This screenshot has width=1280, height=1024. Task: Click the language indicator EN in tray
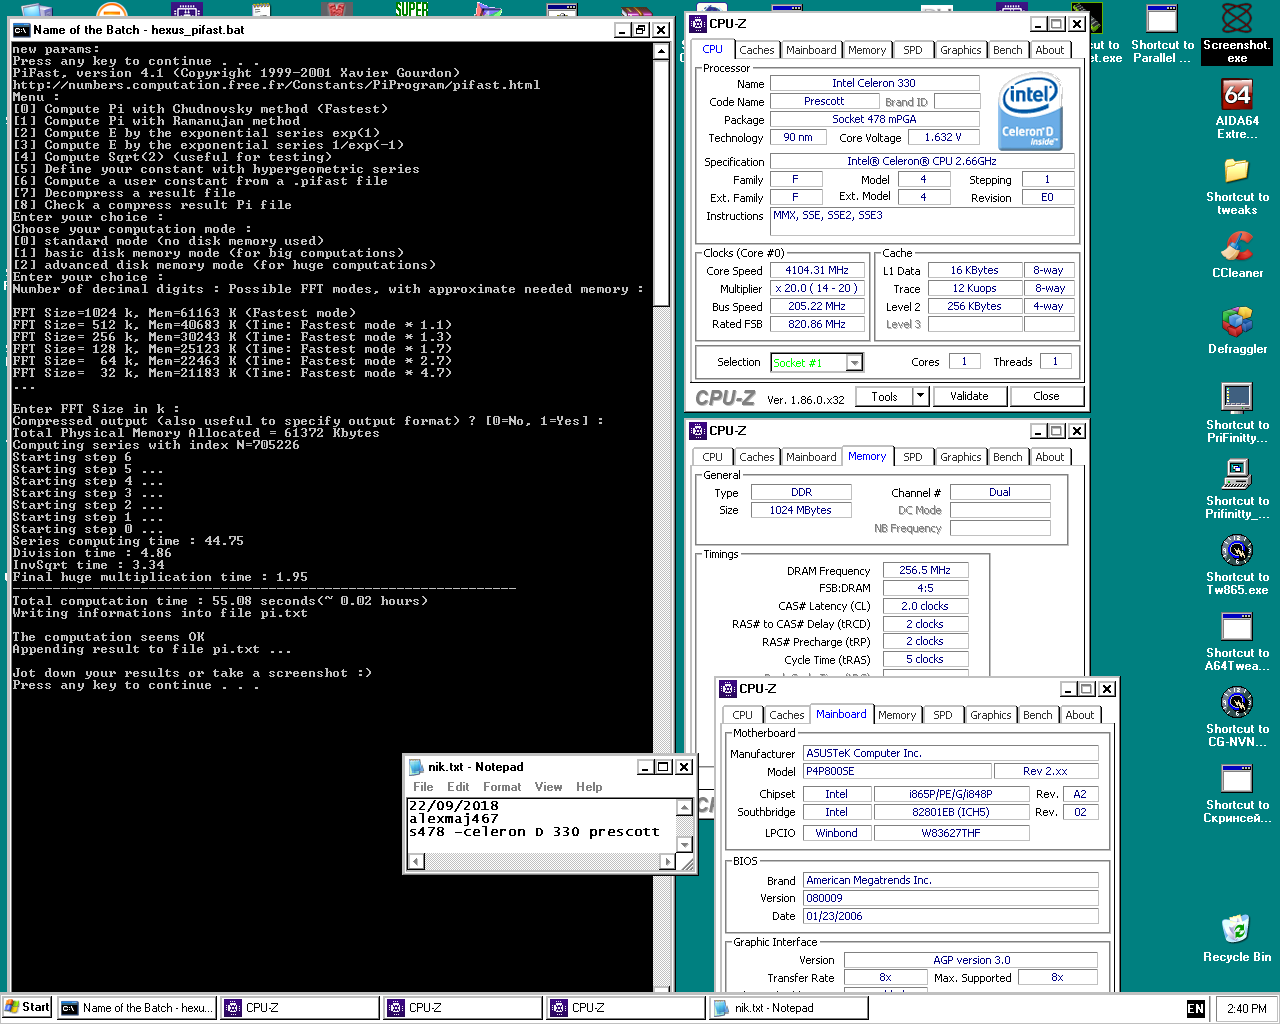tap(1195, 1008)
